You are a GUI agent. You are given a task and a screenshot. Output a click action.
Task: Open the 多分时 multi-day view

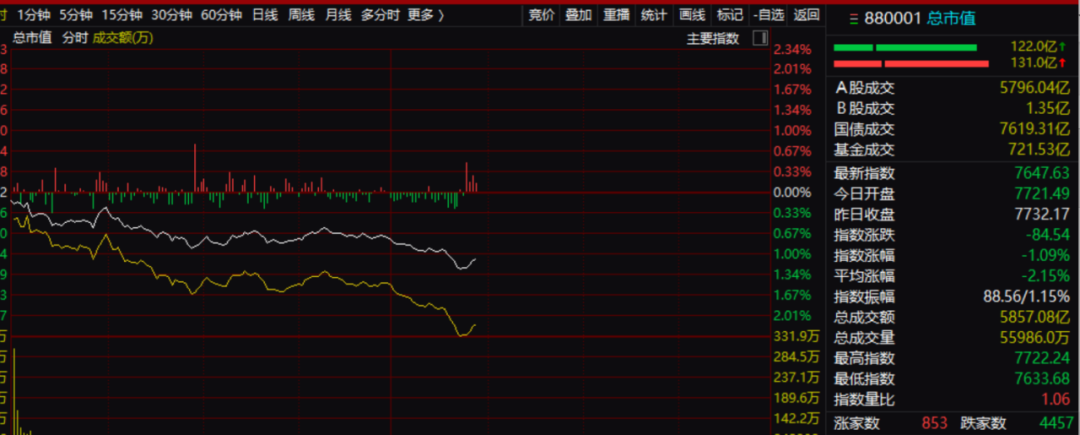click(x=379, y=15)
